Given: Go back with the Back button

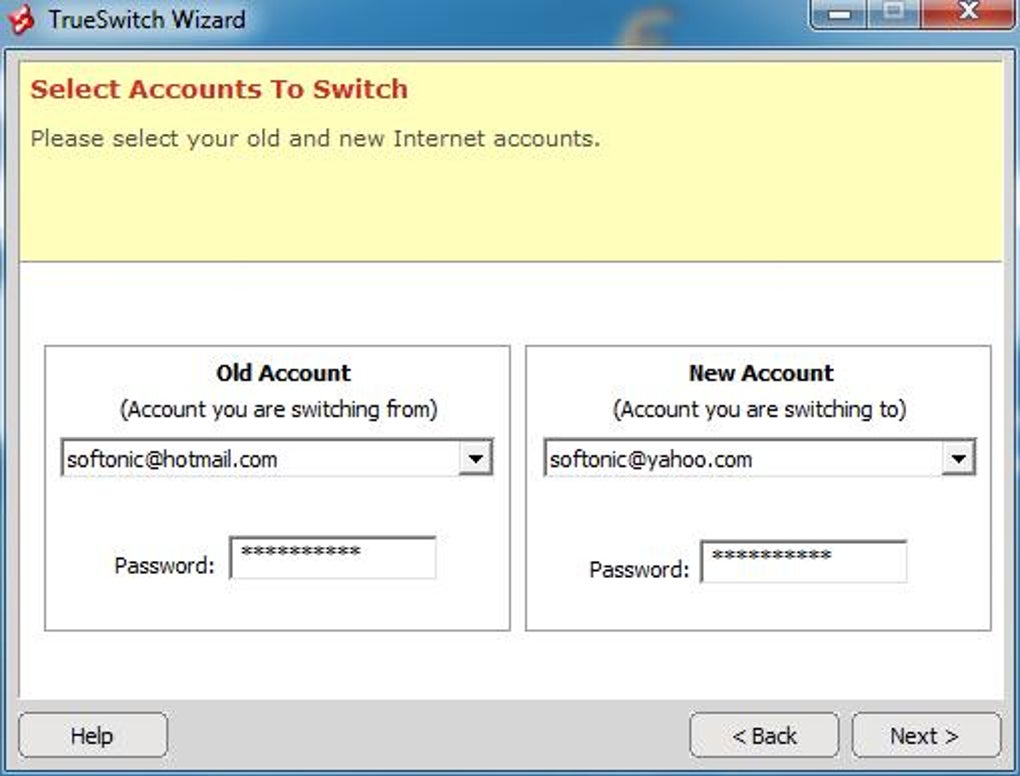Looking at the screenshot, I should (764, 735).
